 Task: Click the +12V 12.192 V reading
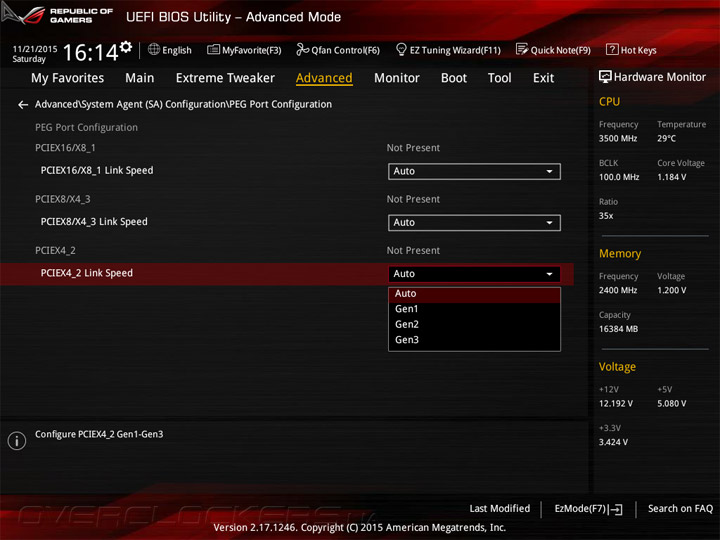(616, 404)
